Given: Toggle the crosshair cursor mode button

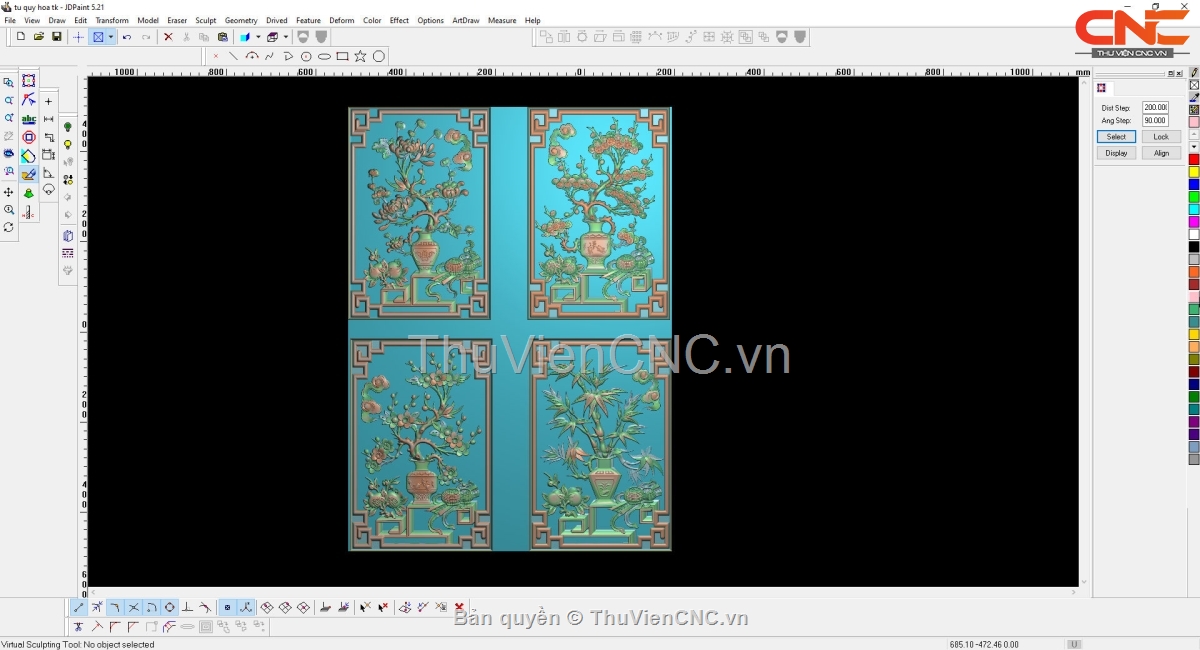Looking at the screenshot, I should click(78, 37).
